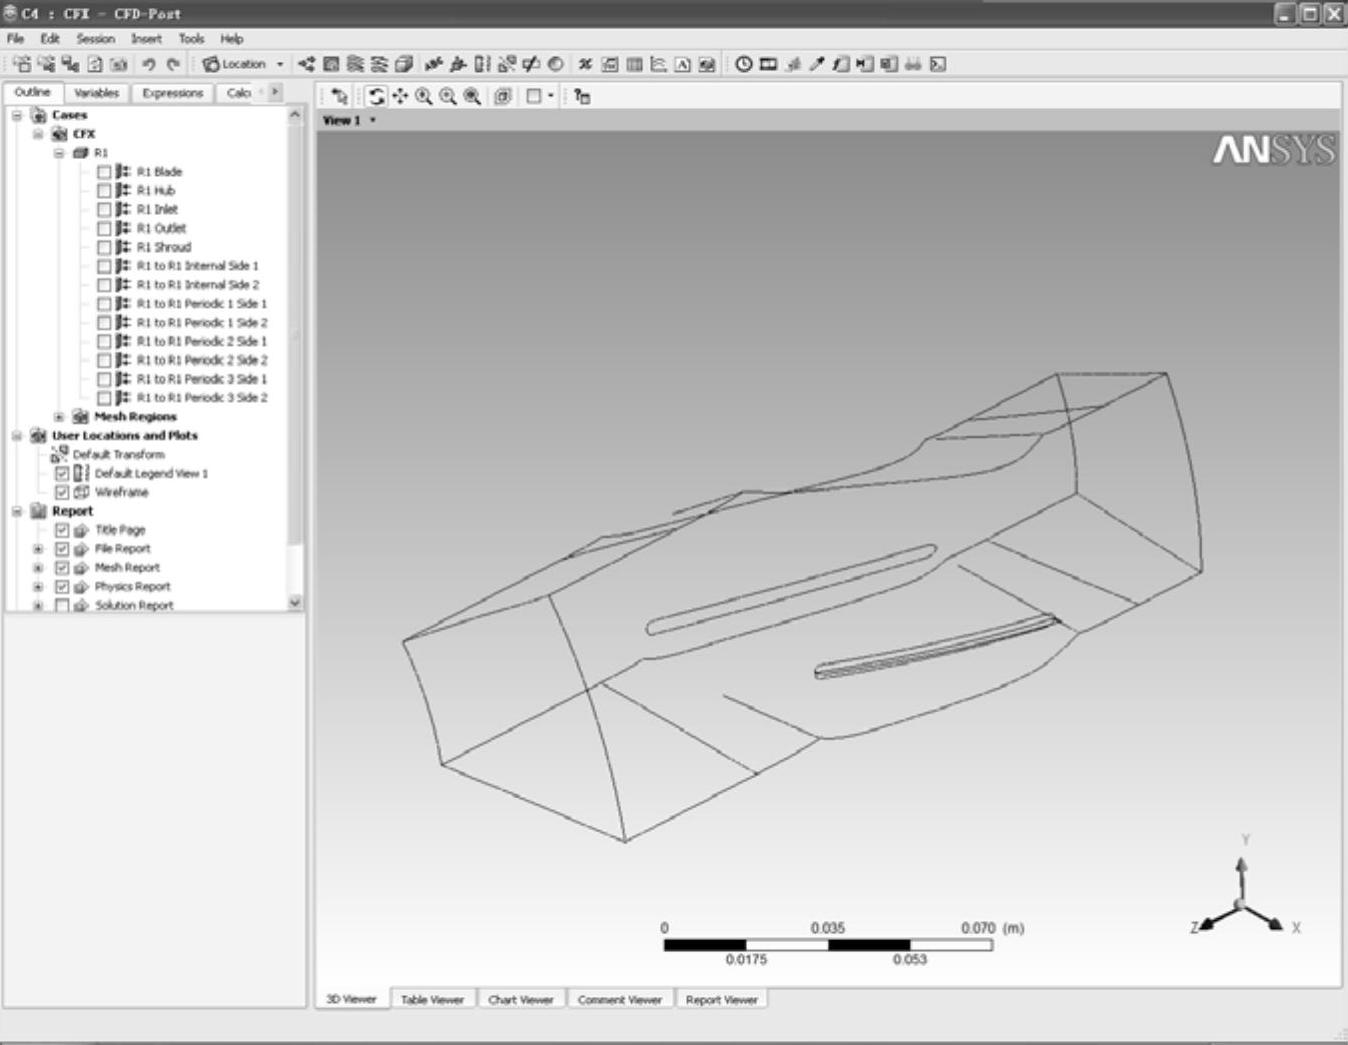Enable the R1 Blade checkbox
Viewport: 1348px width, 1045px height.
(104, 172)
